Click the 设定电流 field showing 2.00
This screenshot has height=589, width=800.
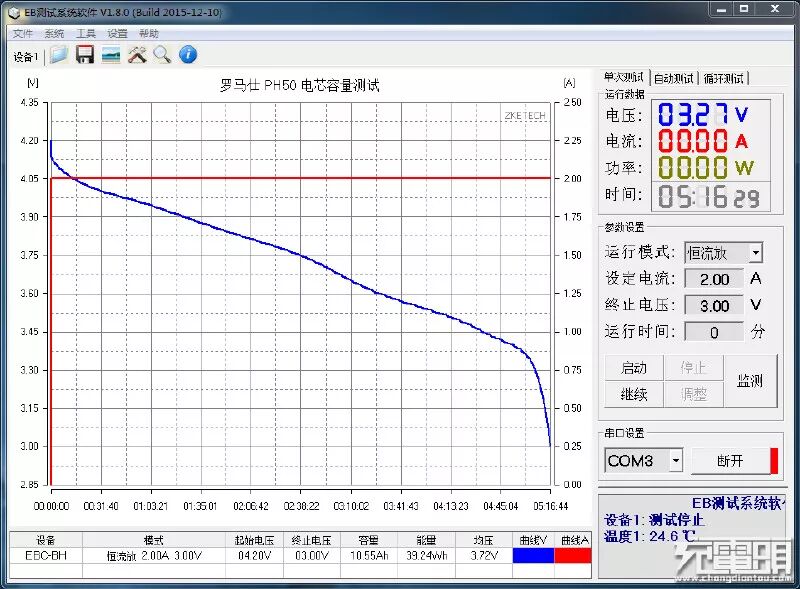pyautogui.click(x=714, y=279)
